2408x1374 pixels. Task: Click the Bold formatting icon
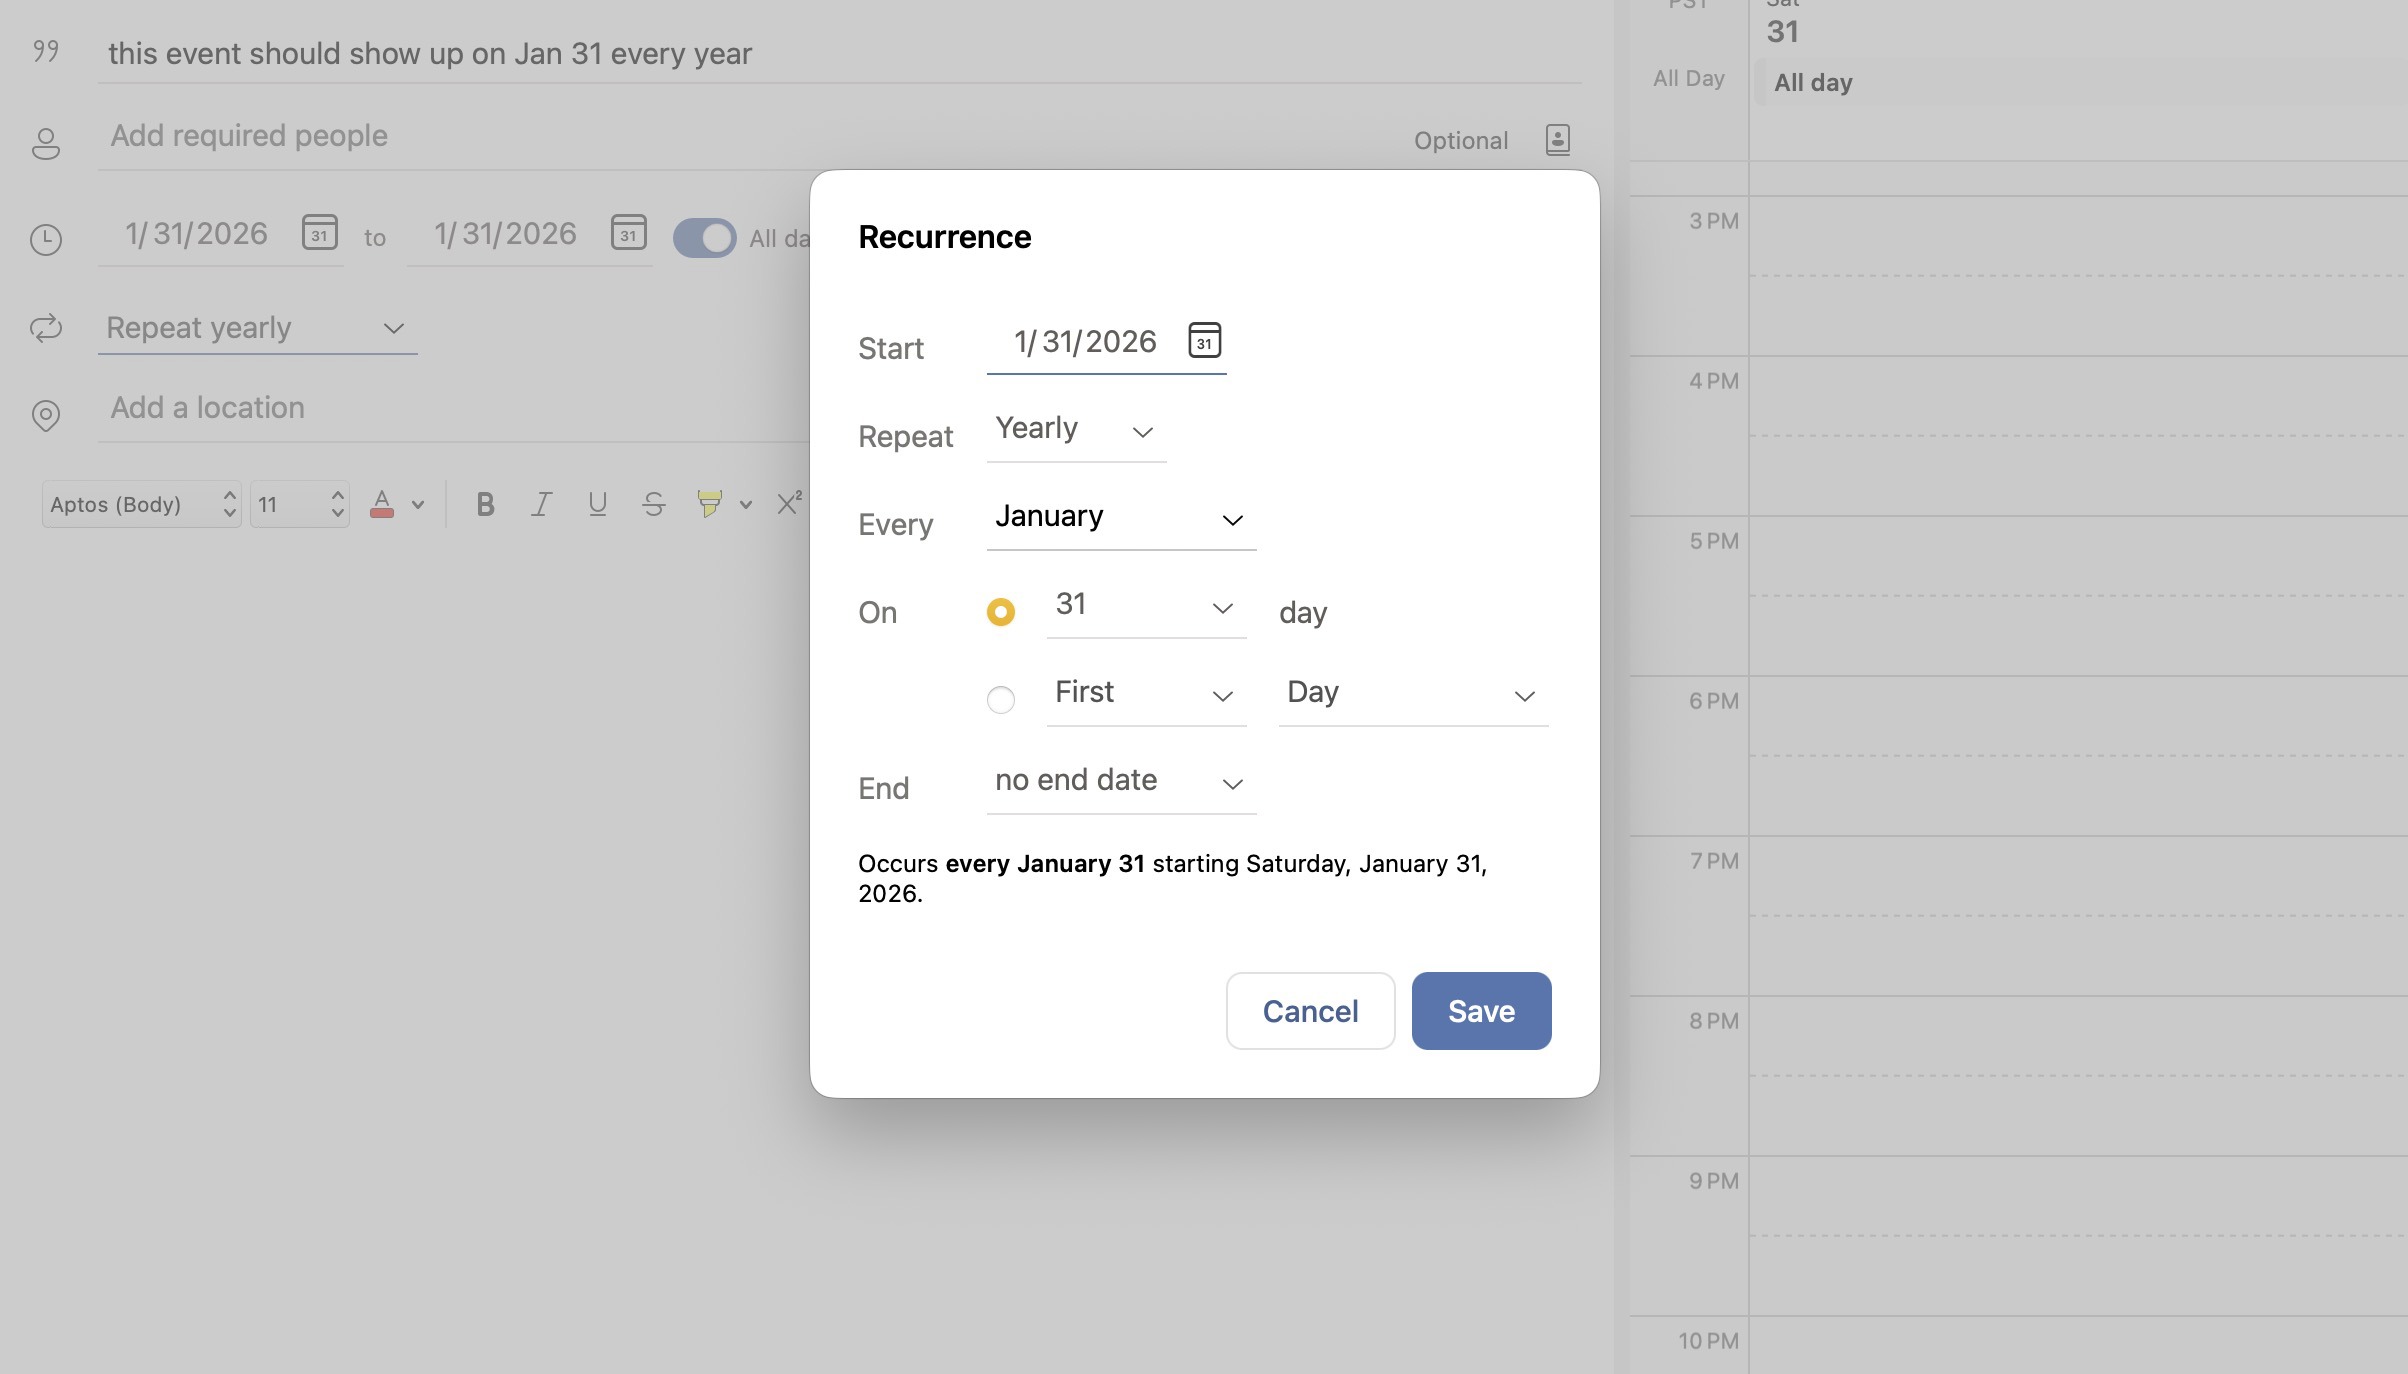[485, 505]
